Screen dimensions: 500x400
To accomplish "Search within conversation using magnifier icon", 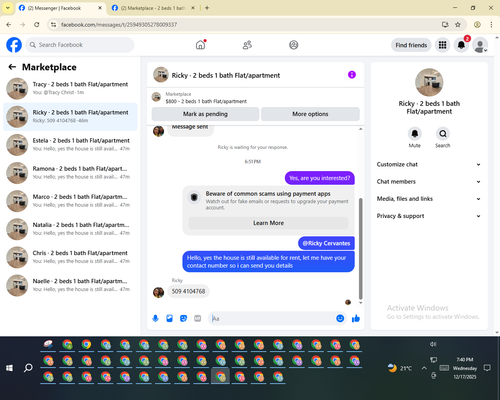I will tap(443, 134).
